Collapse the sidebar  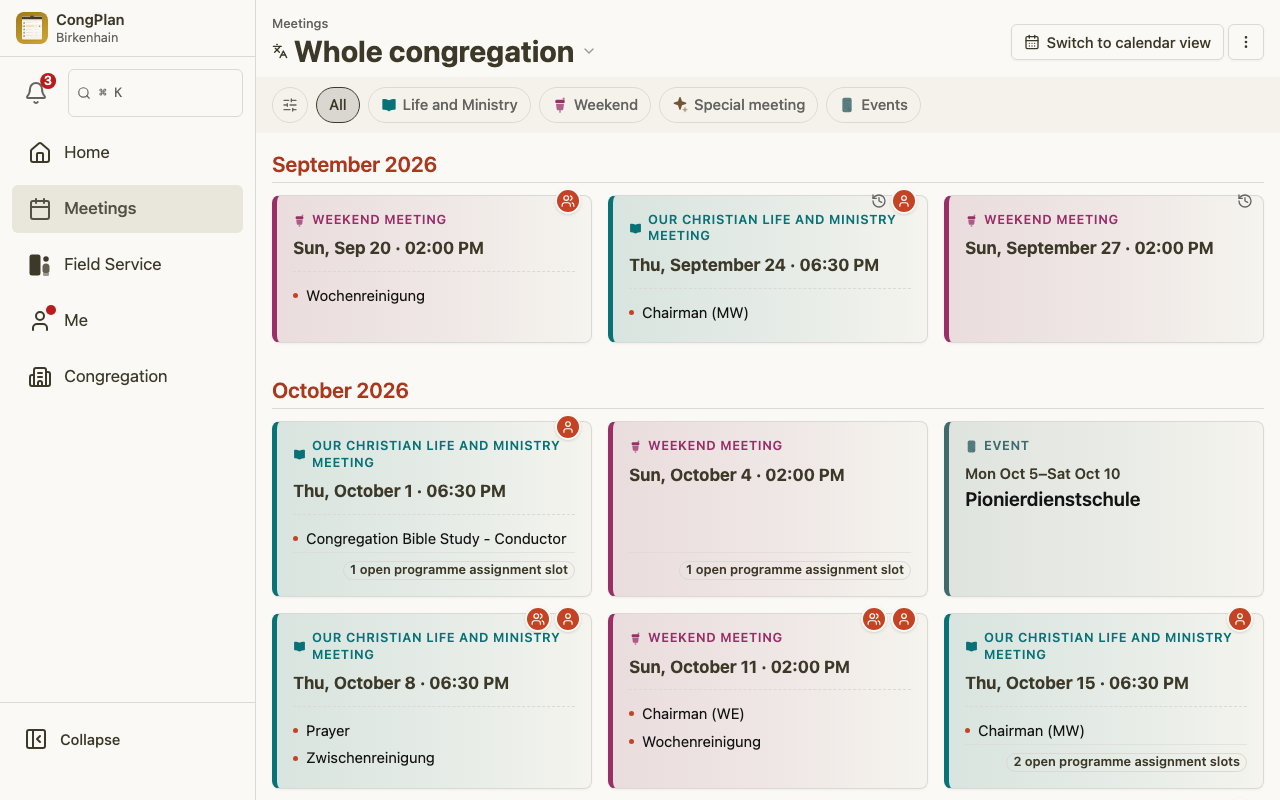click(72, 740)
